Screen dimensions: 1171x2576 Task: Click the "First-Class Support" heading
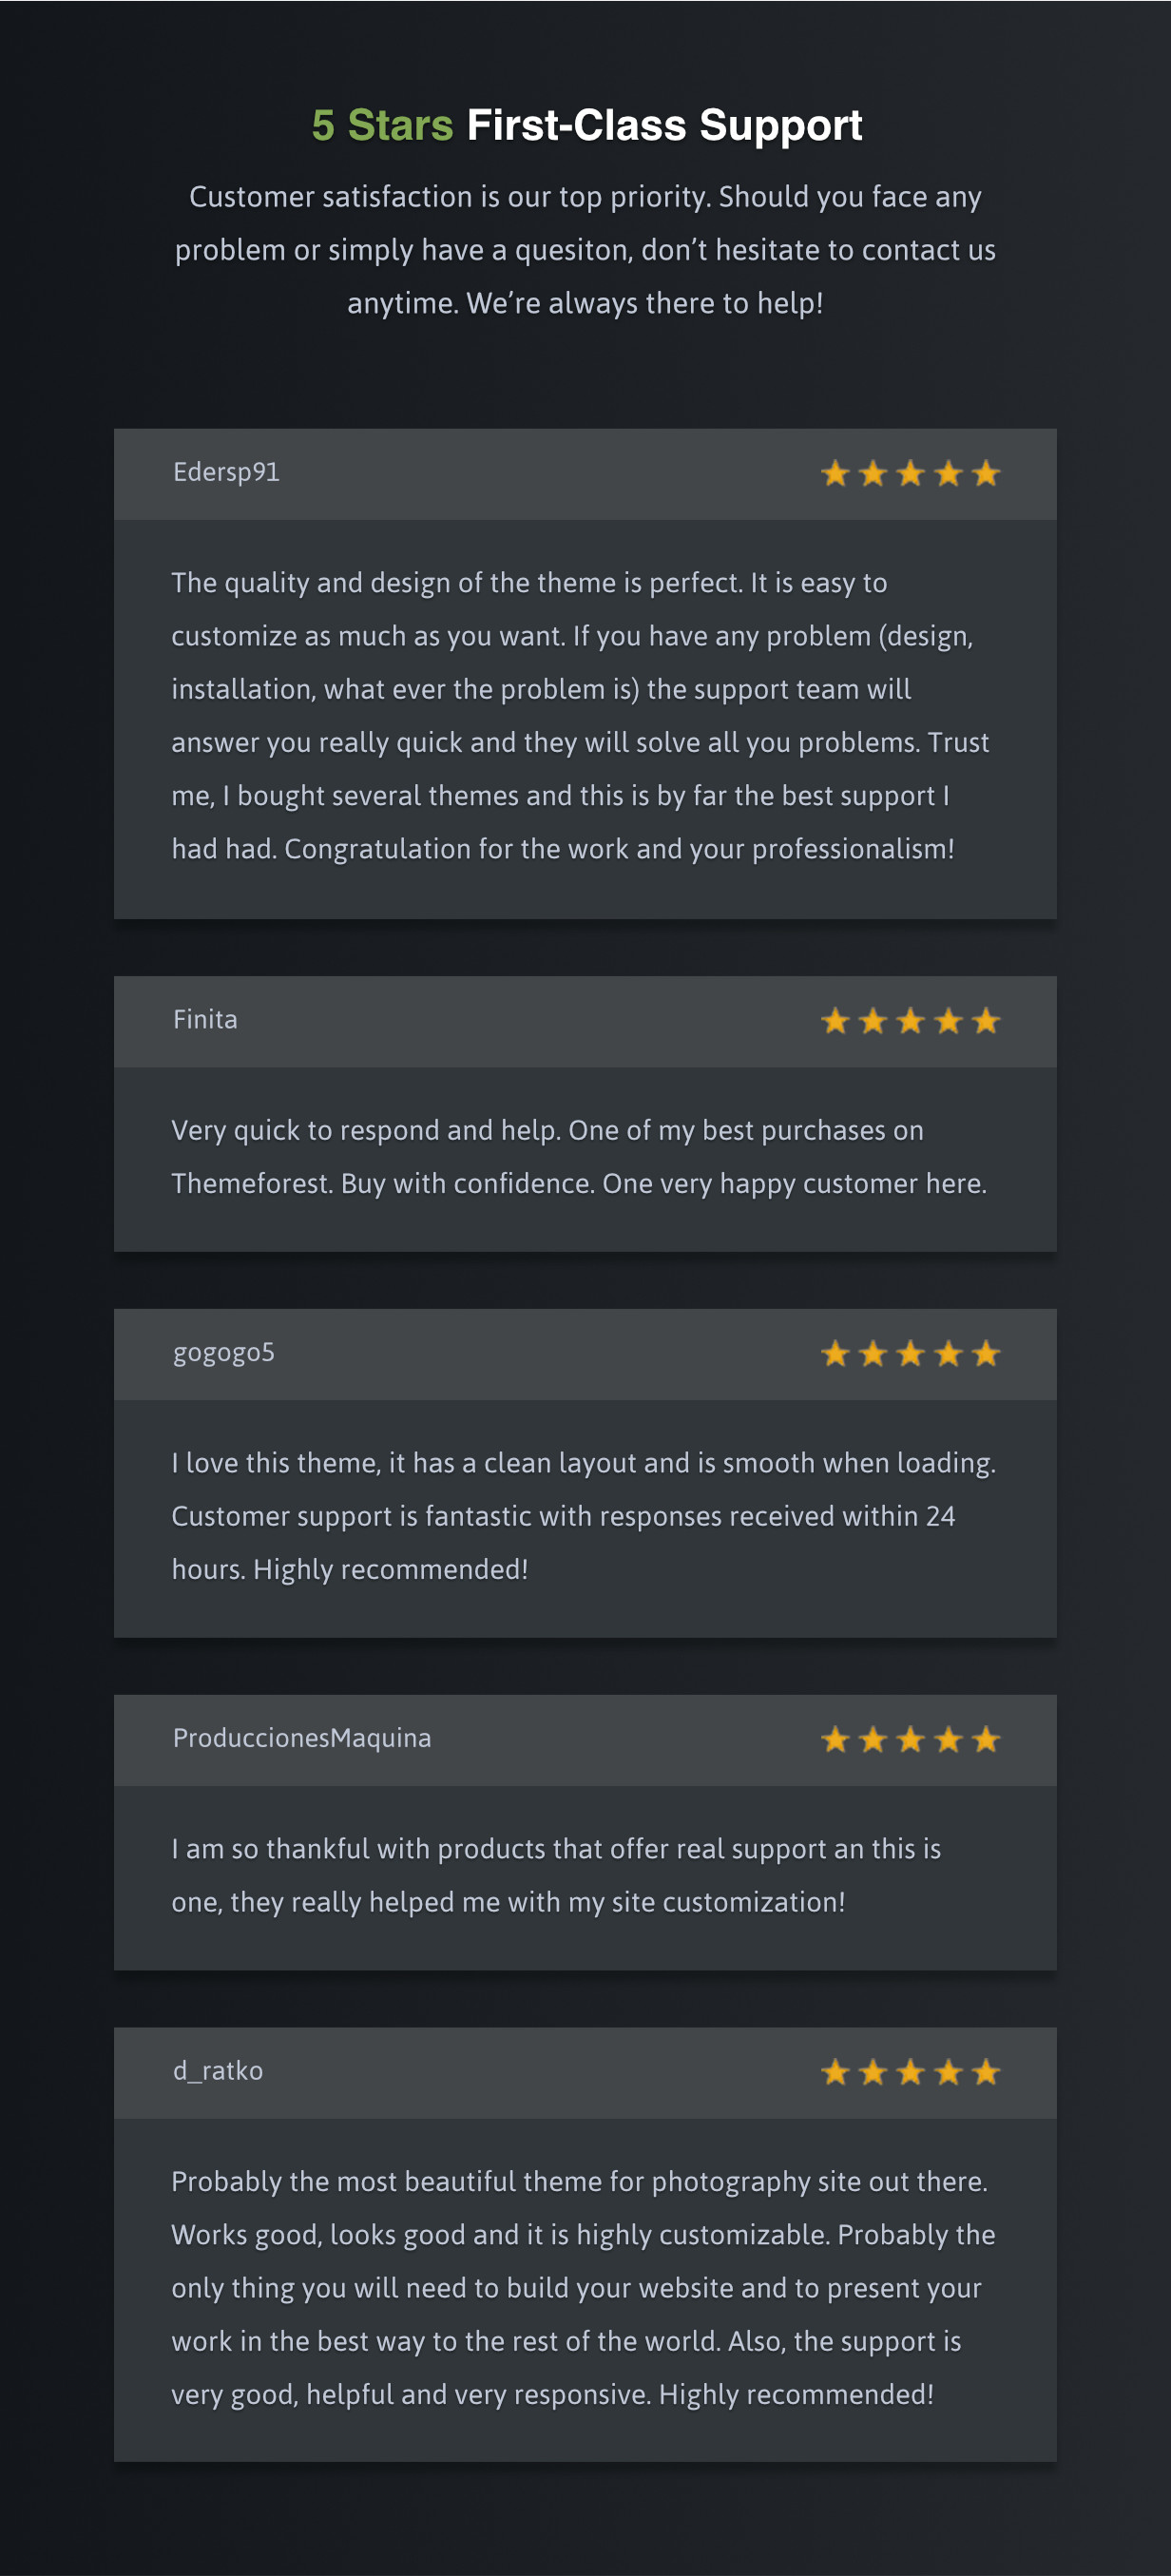pos(664,126)
